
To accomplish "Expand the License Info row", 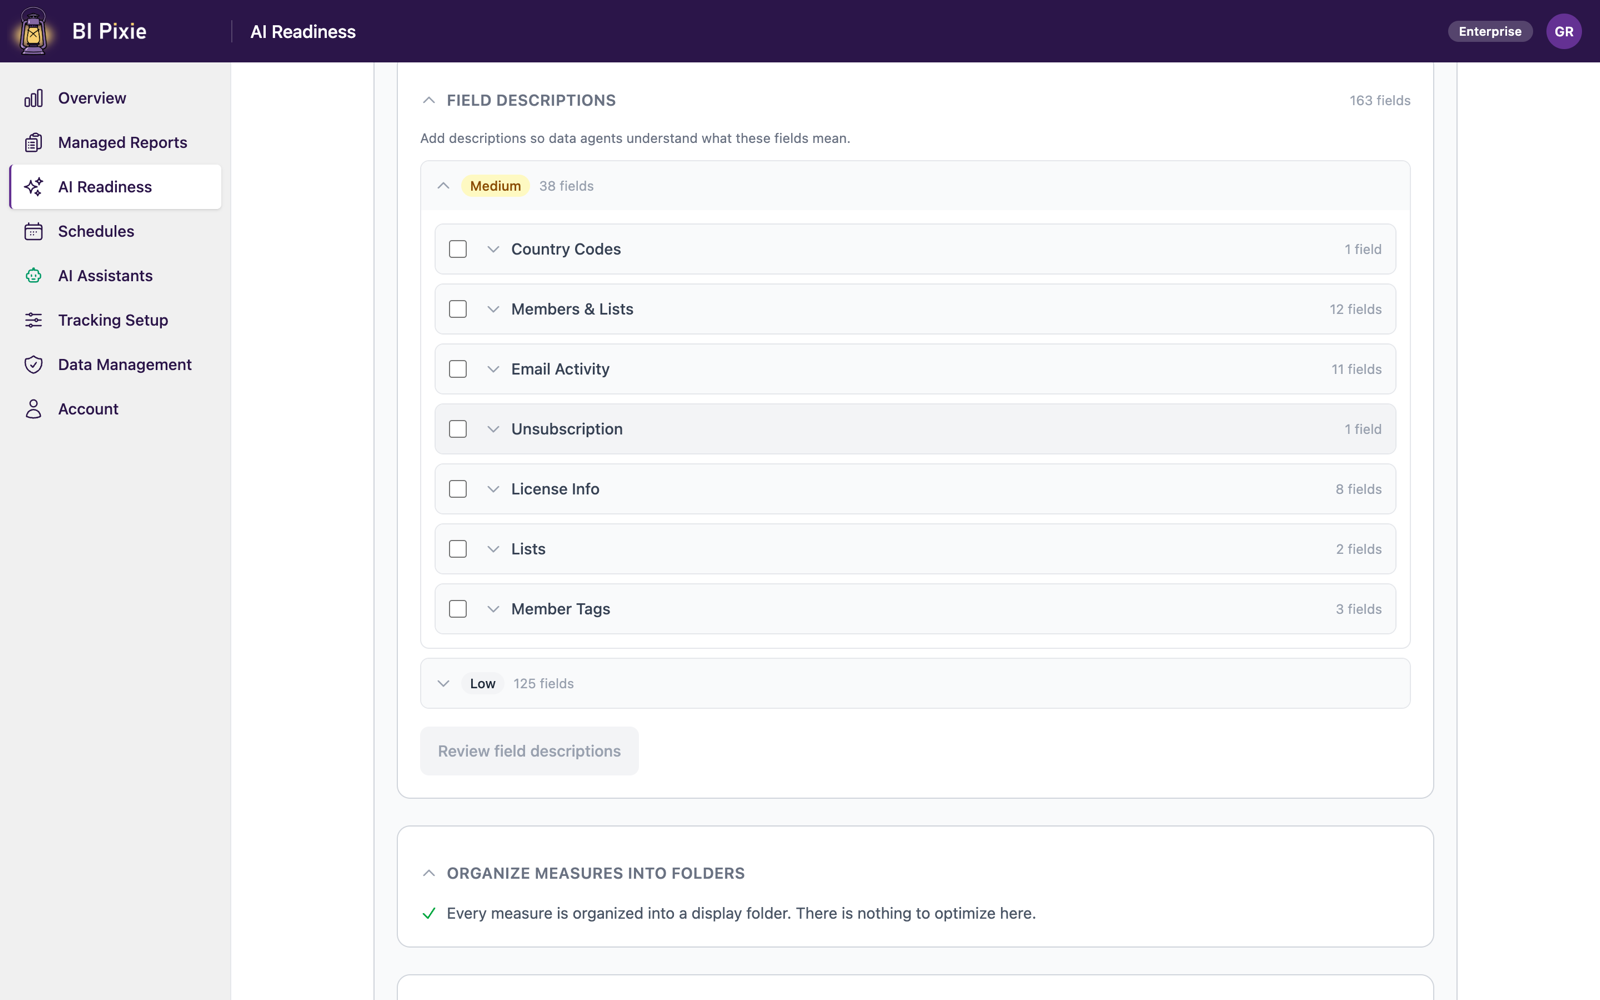I will 493,489.
